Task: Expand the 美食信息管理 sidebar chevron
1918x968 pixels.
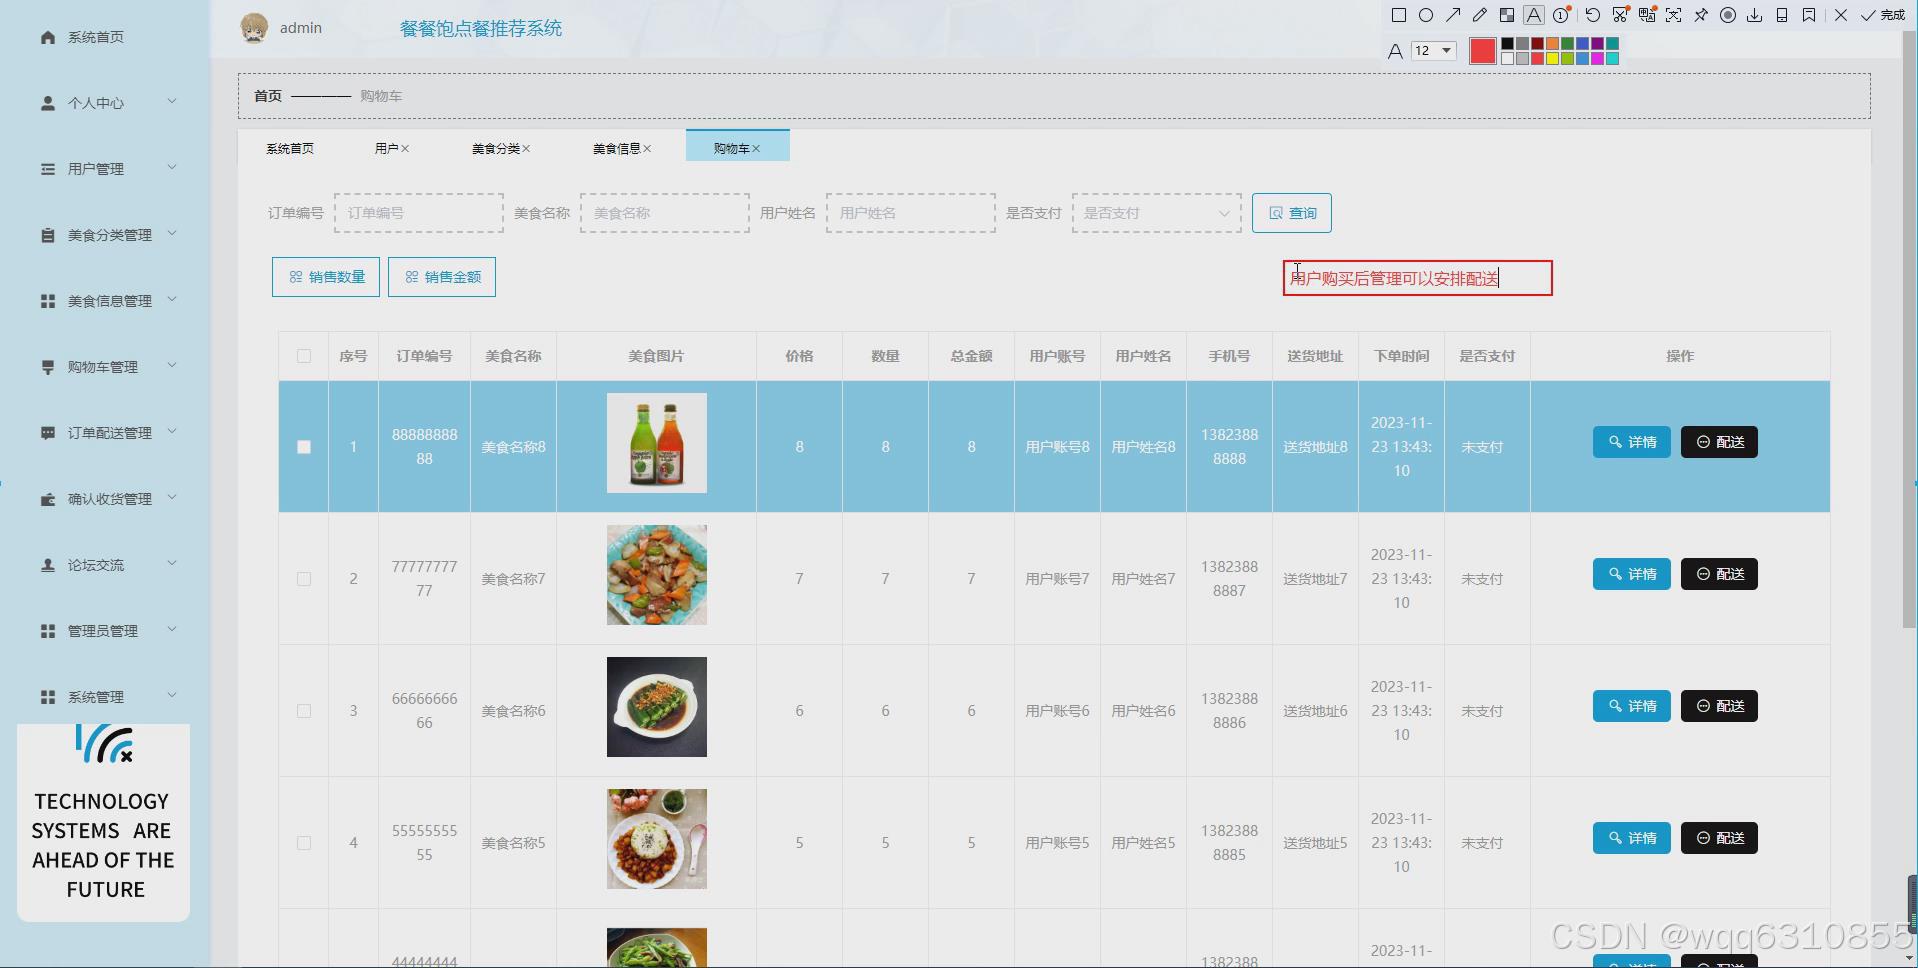Action: (x=172, y=300)
